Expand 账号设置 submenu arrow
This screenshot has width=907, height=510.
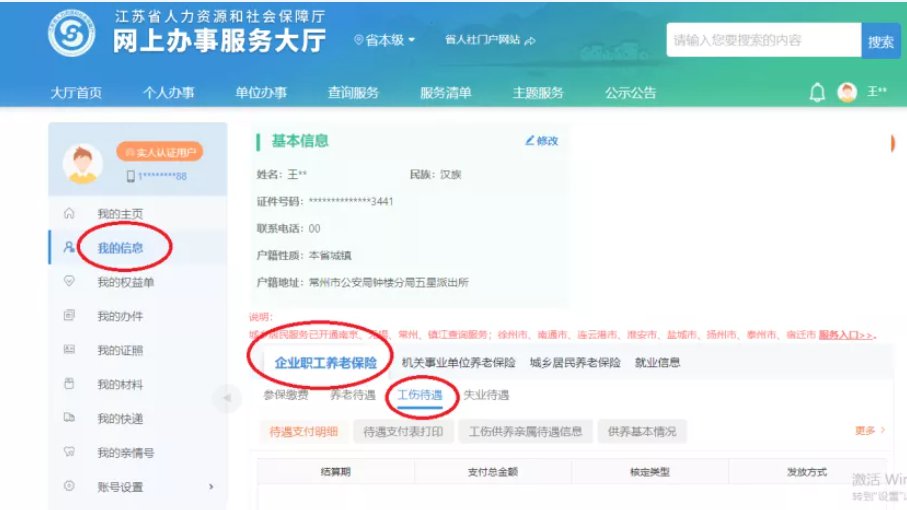point(211,487)
